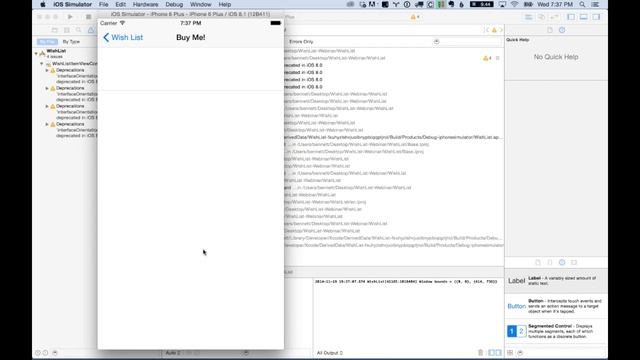
Task: Switch to the Version editor
Action: click(x=554, y=17)
